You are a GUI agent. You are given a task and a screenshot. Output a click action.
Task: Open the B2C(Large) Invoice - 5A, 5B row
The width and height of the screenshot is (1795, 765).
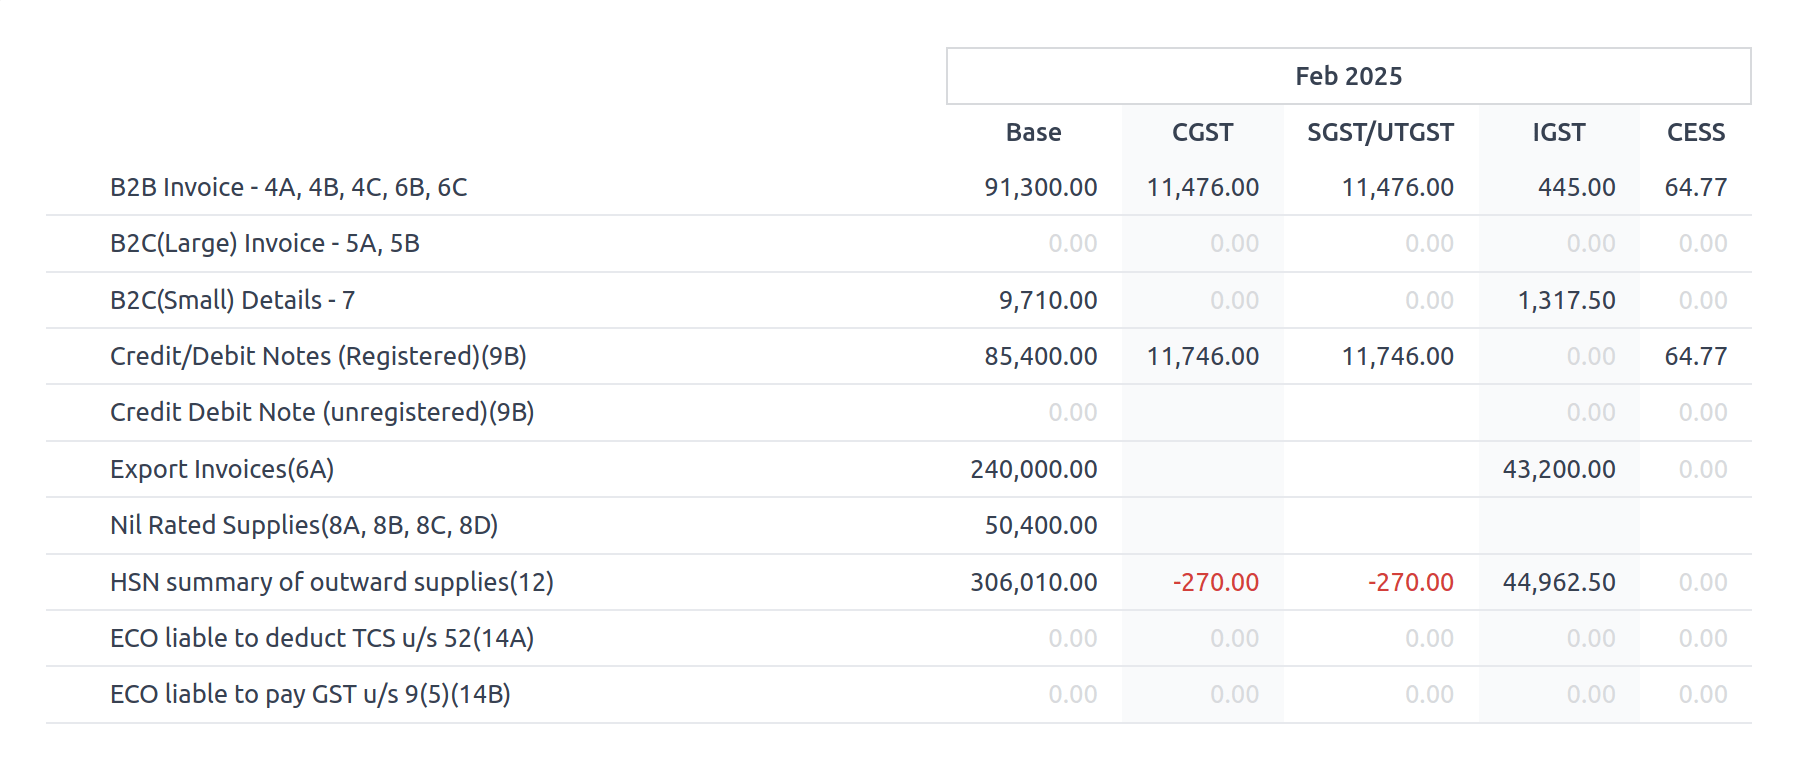pyautogui.click(x=264, y=243)
